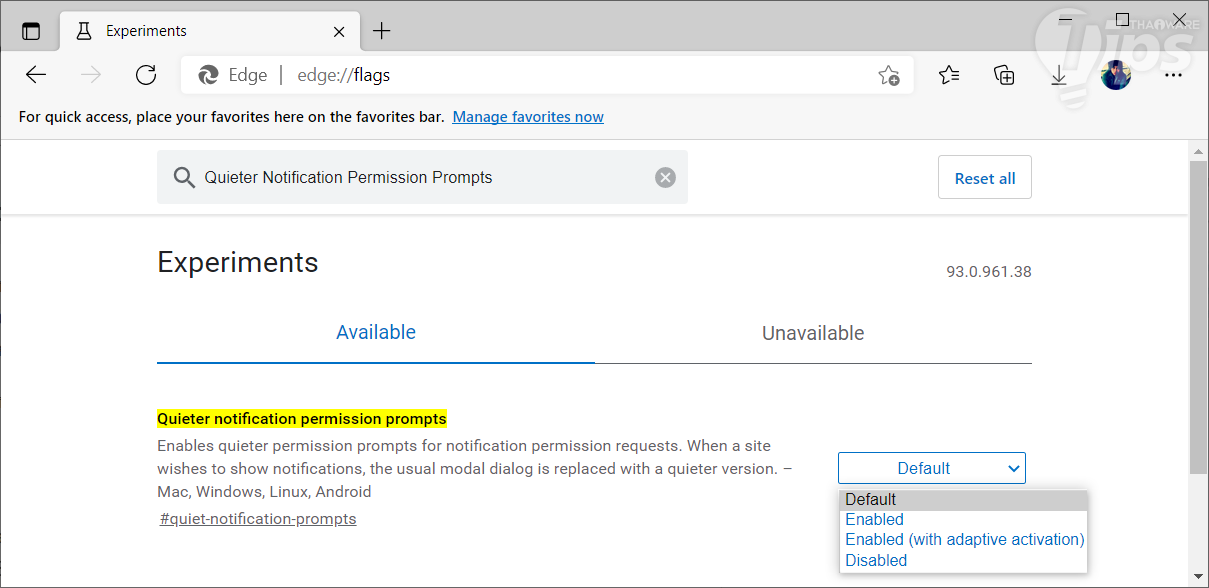This screenshot has height=588, width=1209.
Task: Add this page to favorites star
Action: [x=888, y=75]
